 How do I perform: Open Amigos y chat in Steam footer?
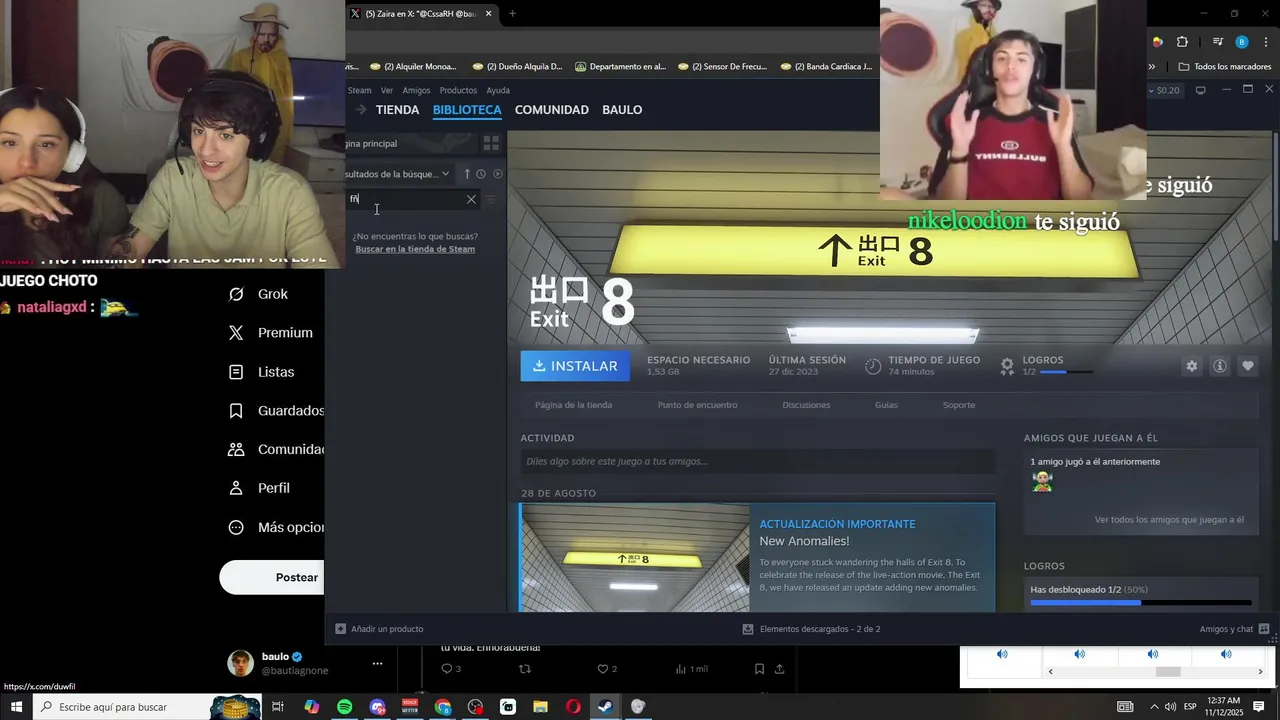[1234, 629]
